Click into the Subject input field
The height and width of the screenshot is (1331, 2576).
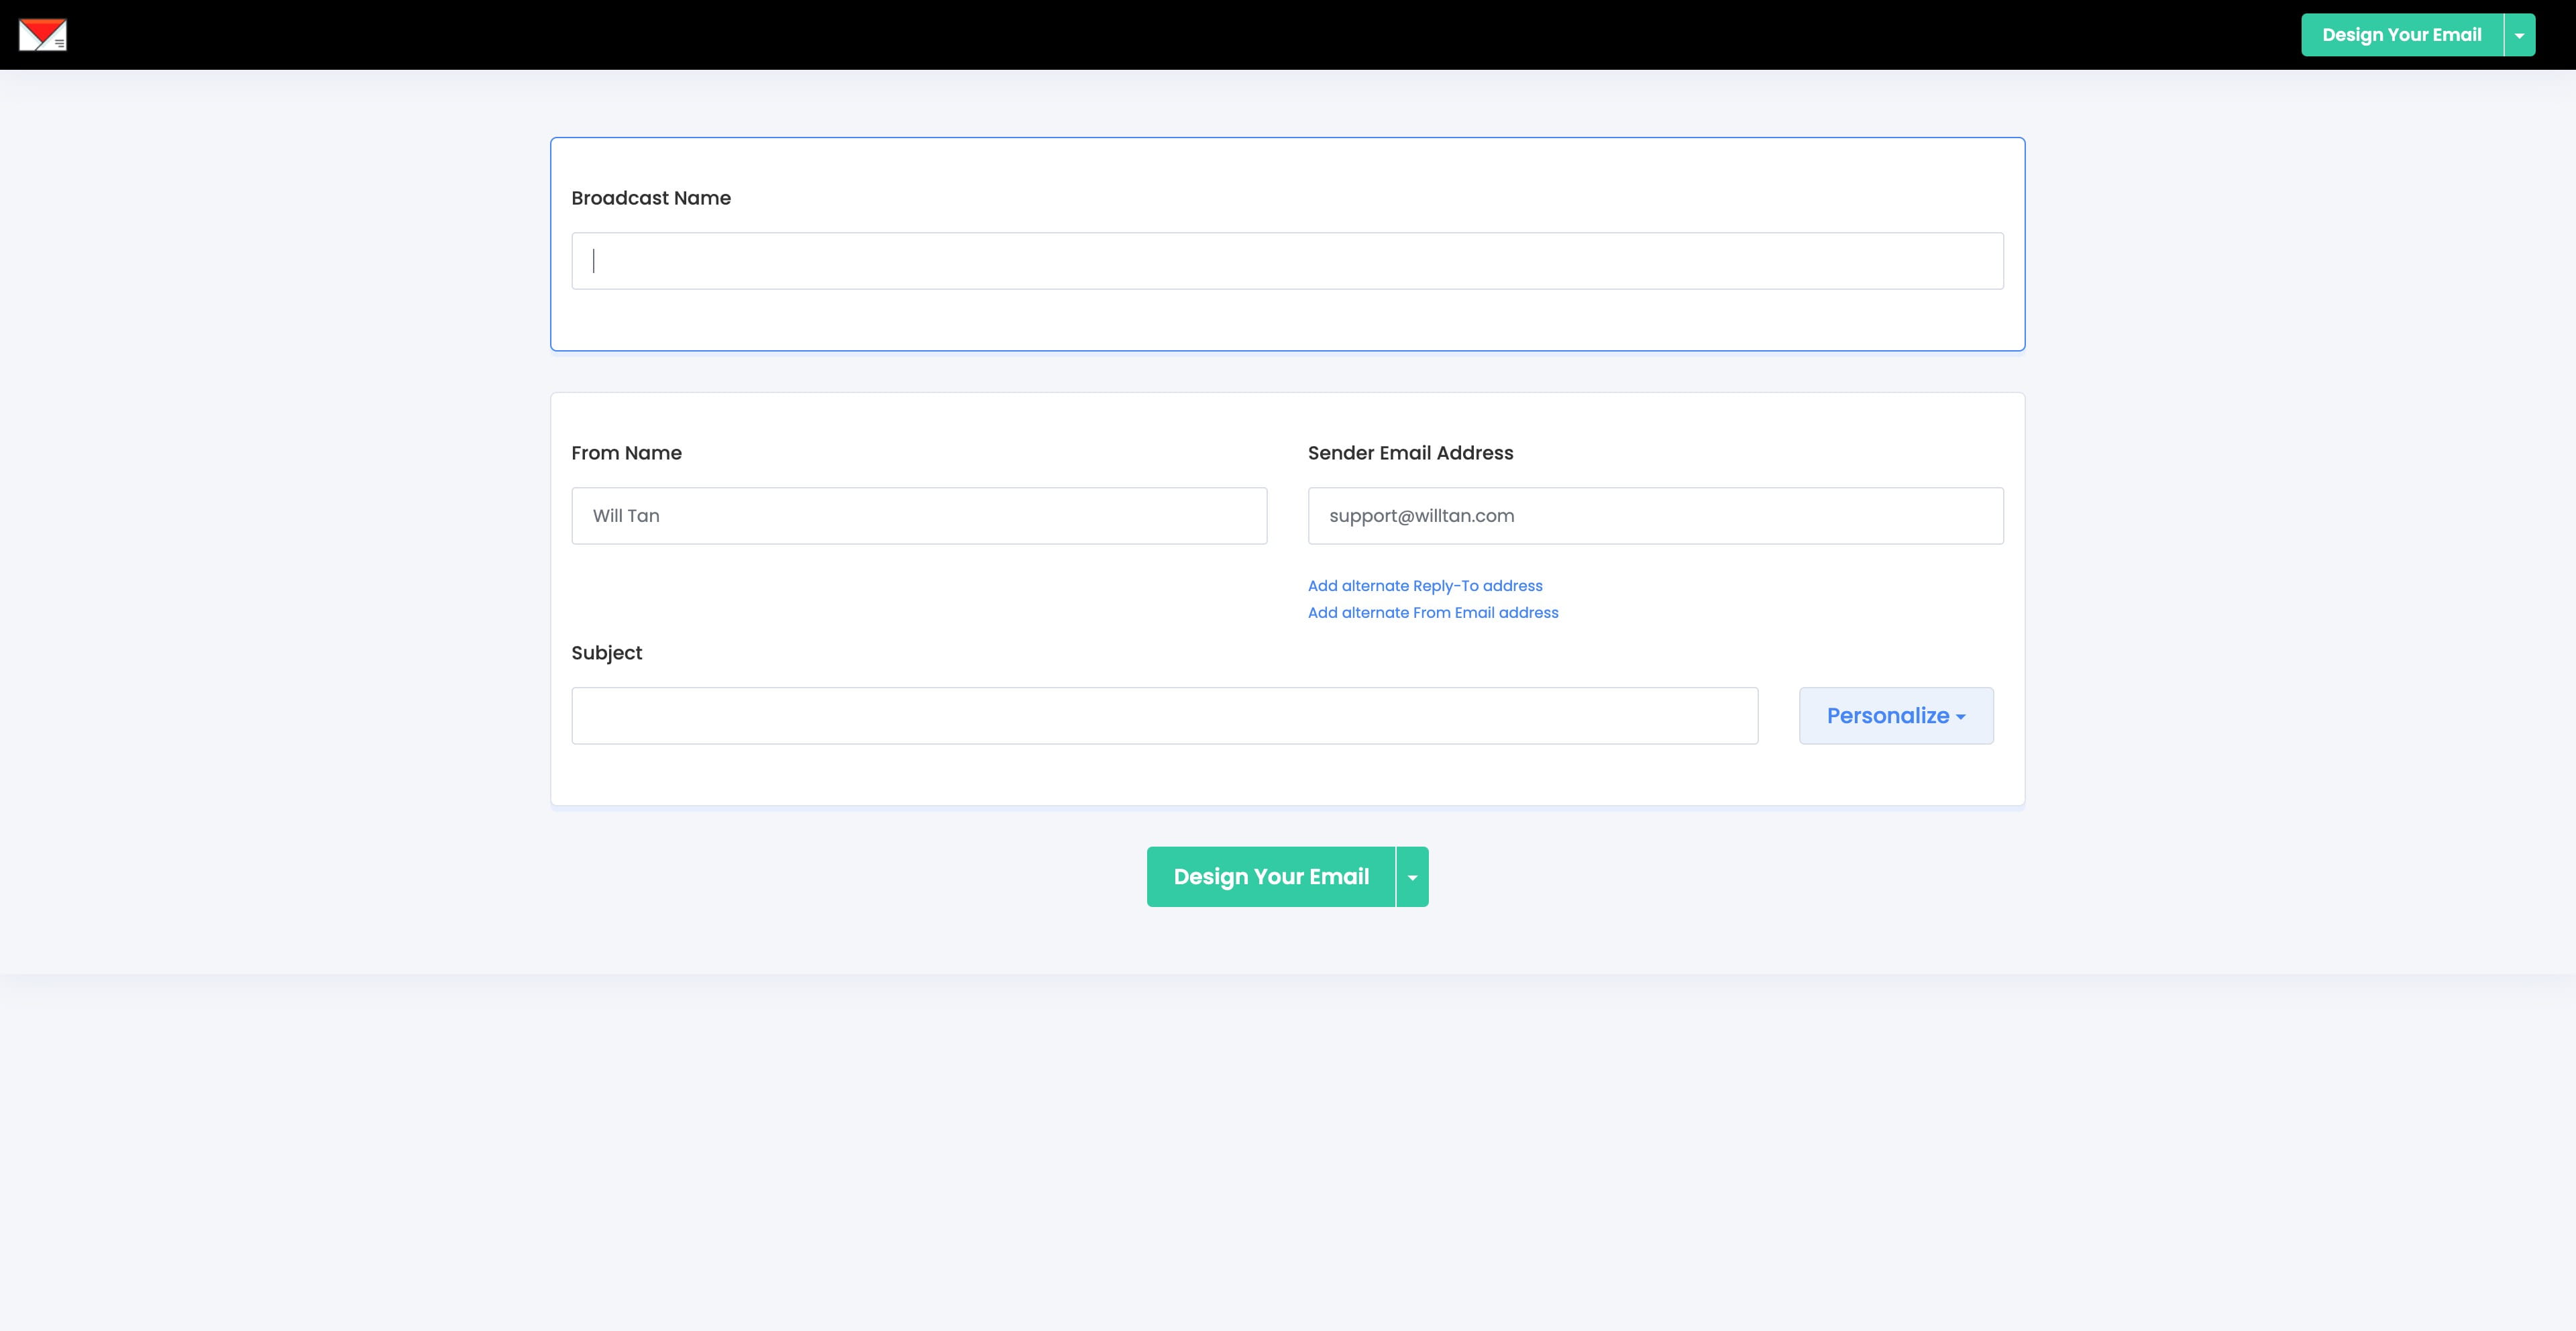[1164, 716]
